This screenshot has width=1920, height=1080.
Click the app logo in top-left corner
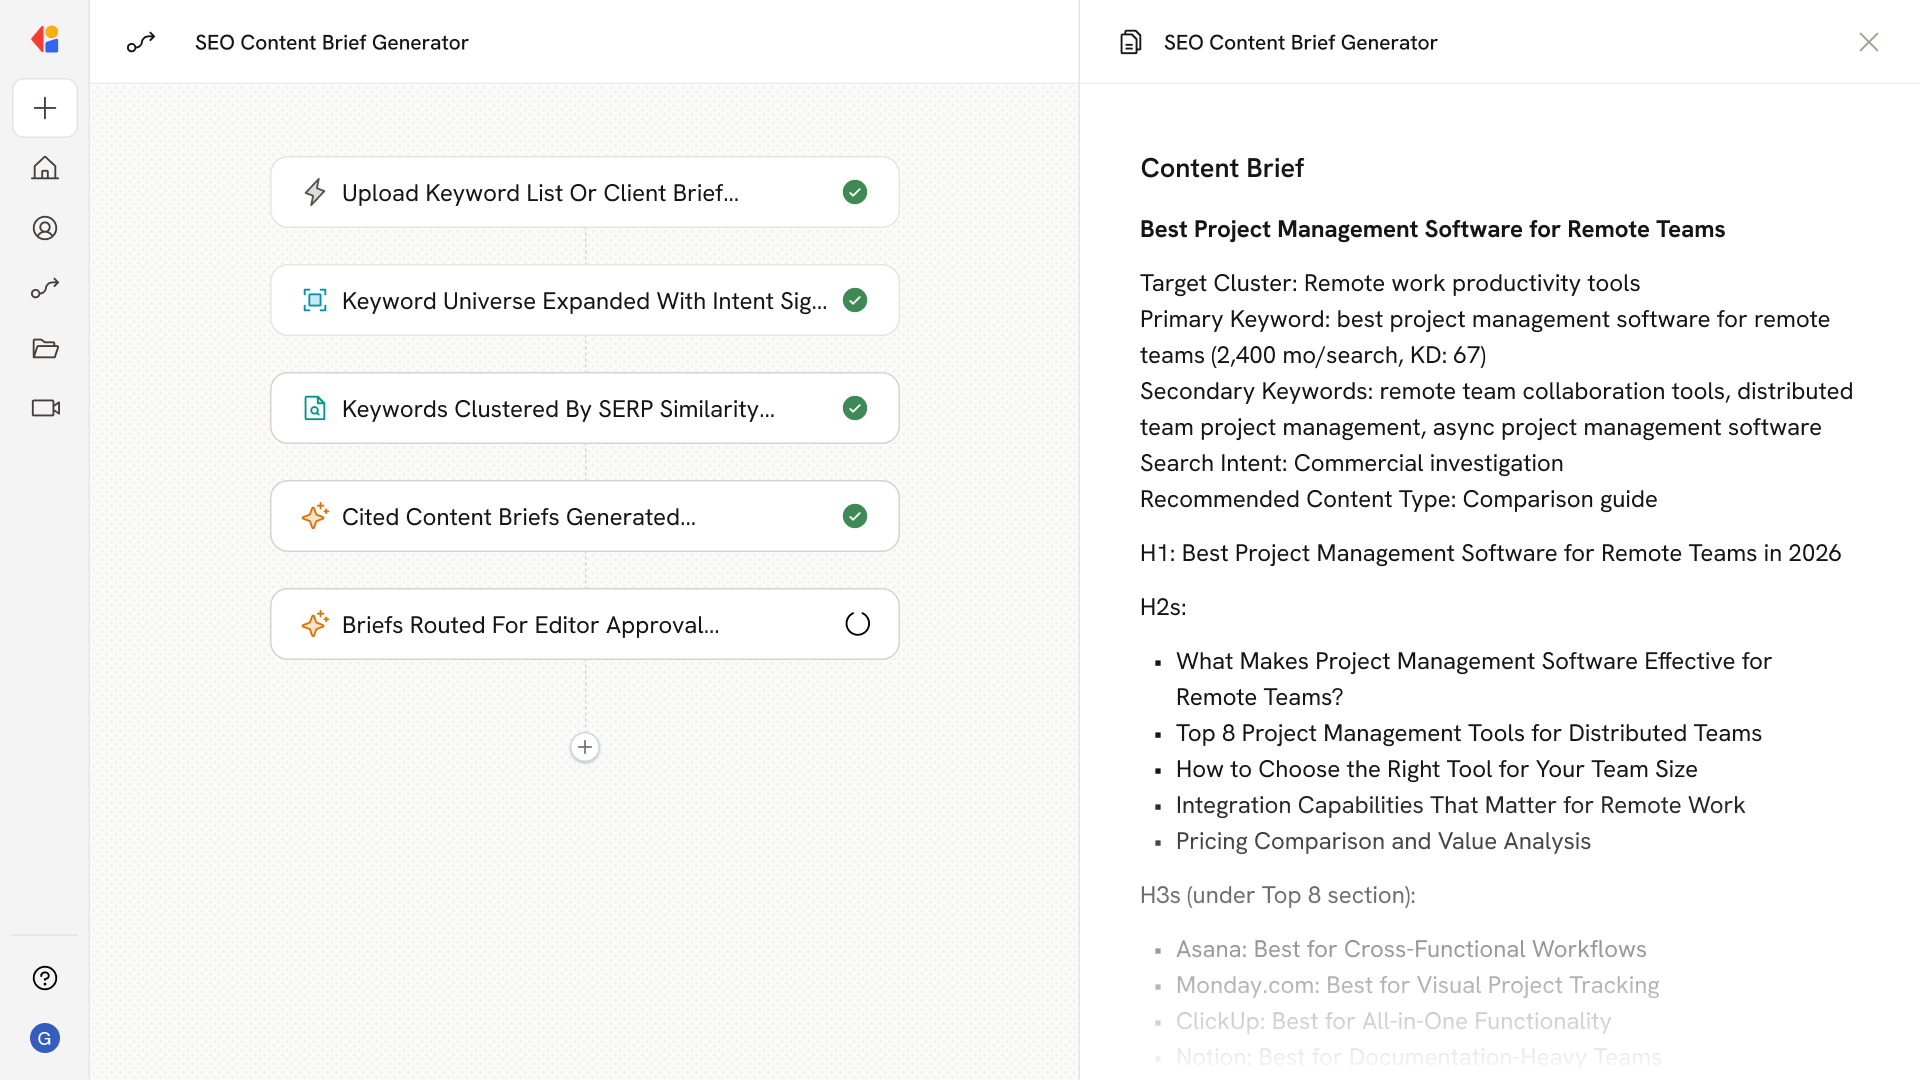click(x=45, y=40)
